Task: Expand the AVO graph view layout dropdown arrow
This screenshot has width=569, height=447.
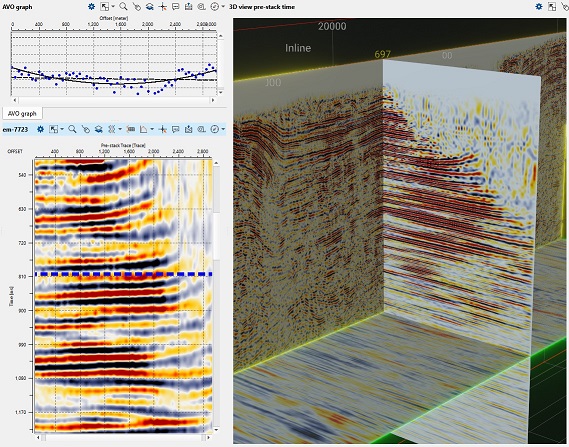Action: pyautogui.click(x=113, y=7)
